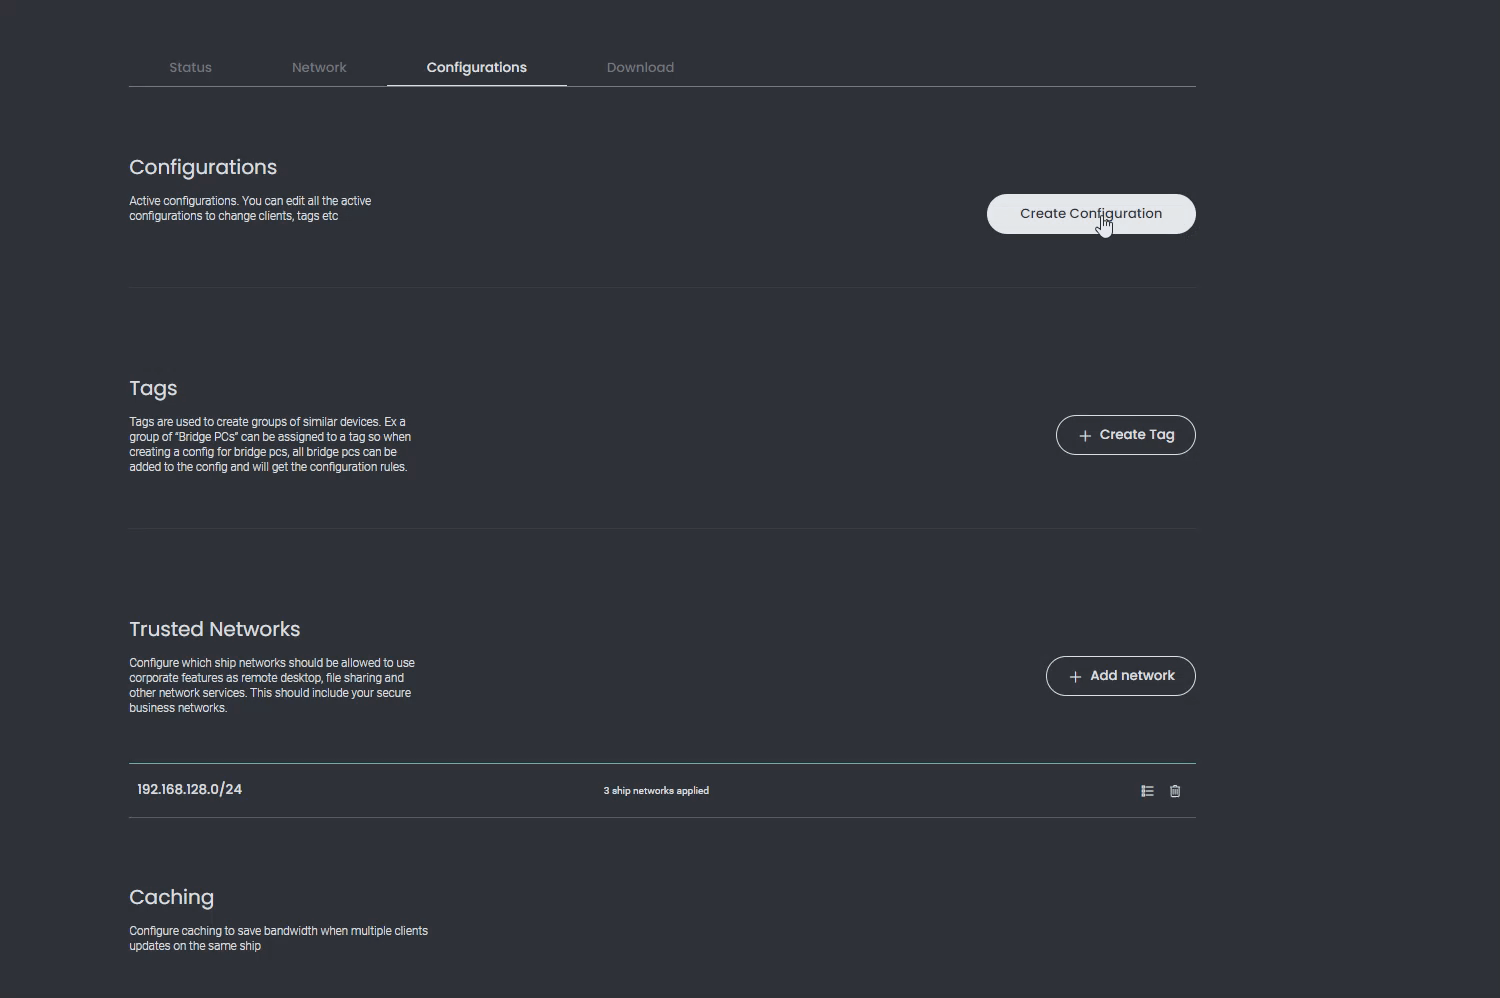
Task: Click the caching description text
Action: coord(278,938)
